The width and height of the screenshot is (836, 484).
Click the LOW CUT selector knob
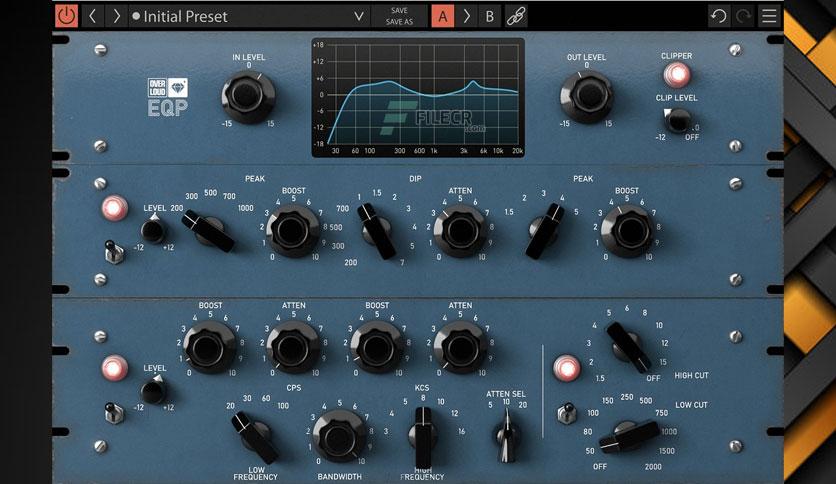point(629,436)
